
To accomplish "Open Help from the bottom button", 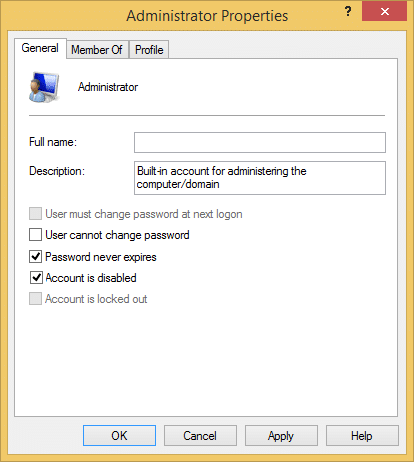I will [362, 435].
